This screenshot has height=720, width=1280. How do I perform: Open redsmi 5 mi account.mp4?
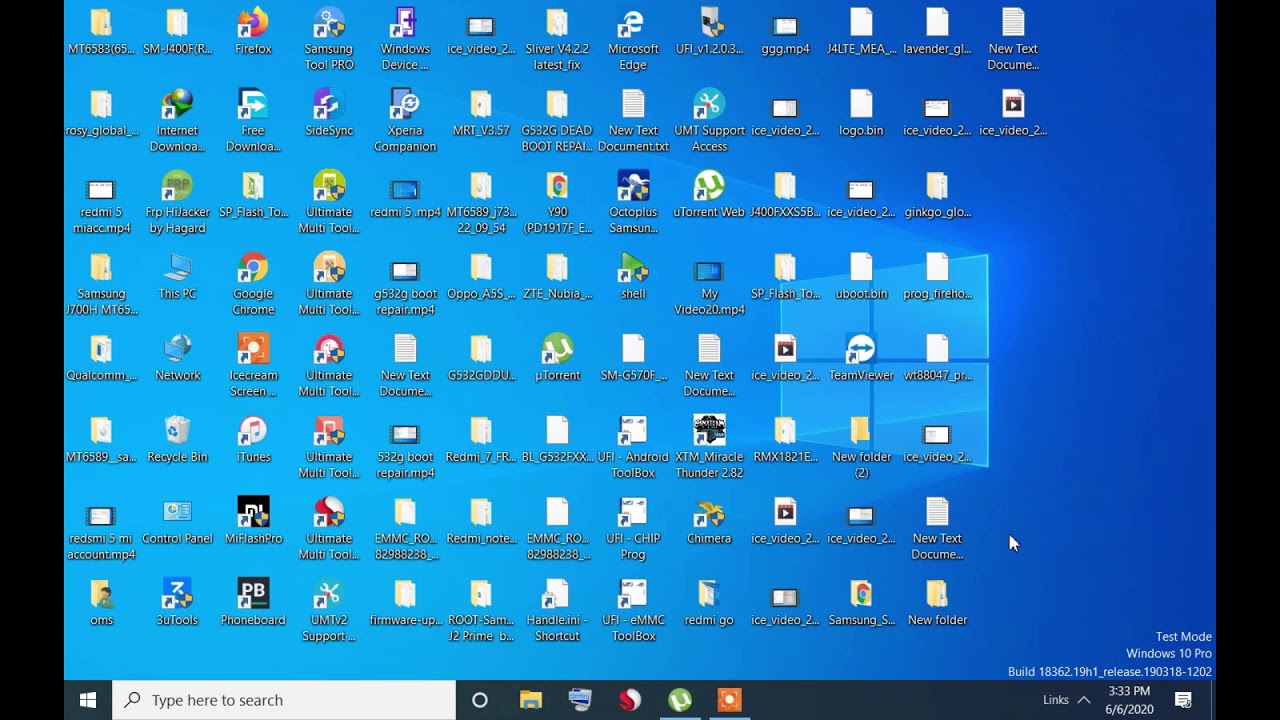[x=101, y=529]
